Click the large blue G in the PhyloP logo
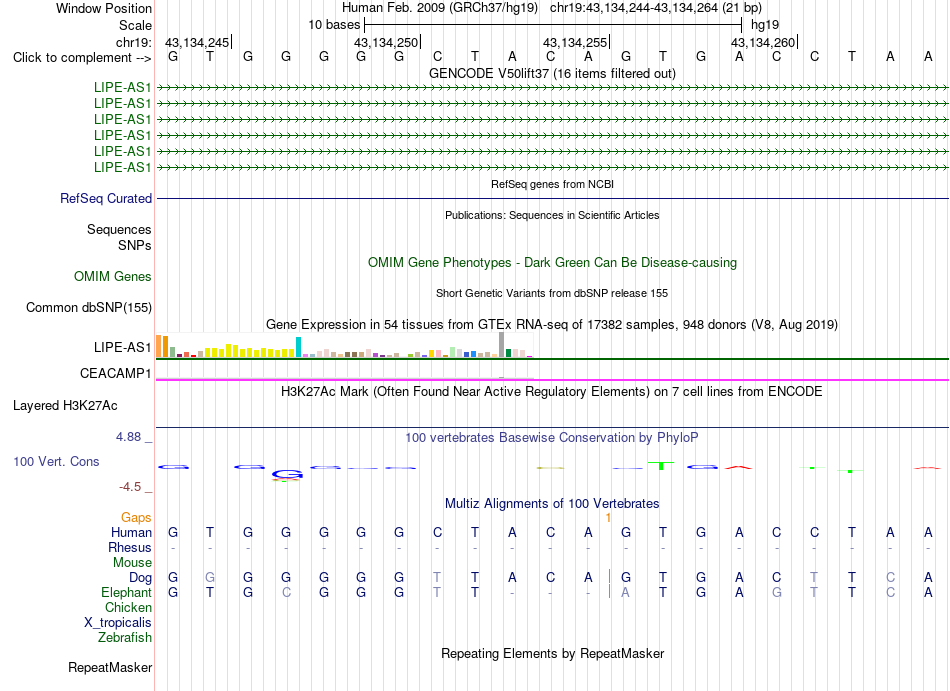950x691 pixels. point(287,474)
